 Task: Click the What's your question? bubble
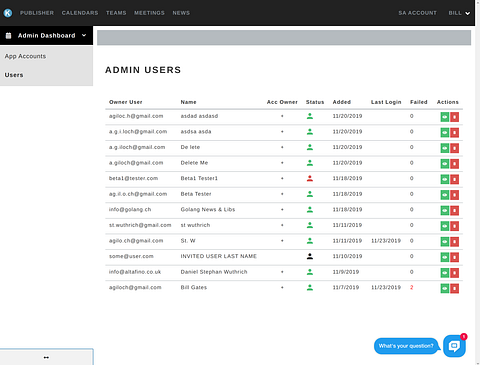click(x=406, y=346)
